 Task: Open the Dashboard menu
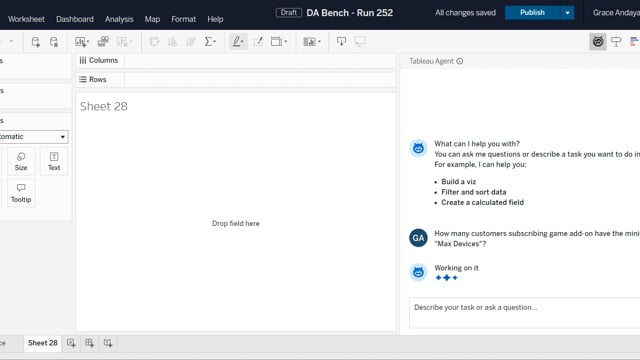pos(75,19)
